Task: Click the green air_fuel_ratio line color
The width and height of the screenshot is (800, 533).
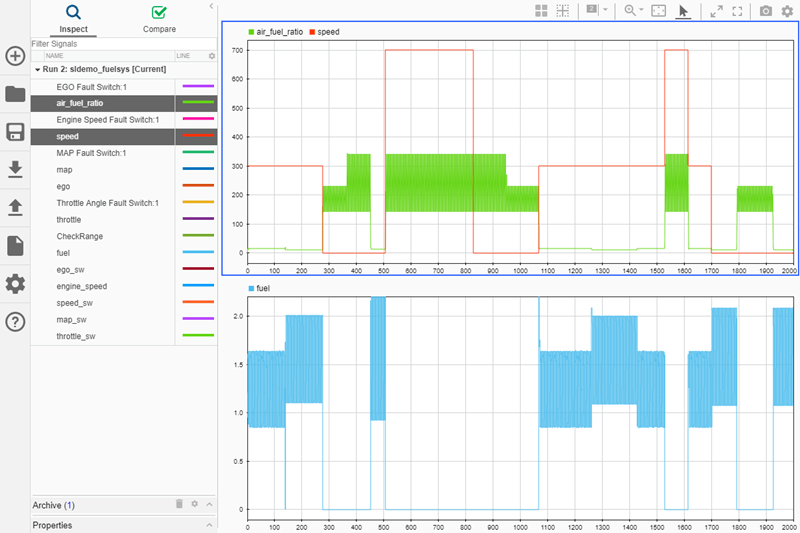Action: [198, 102]
